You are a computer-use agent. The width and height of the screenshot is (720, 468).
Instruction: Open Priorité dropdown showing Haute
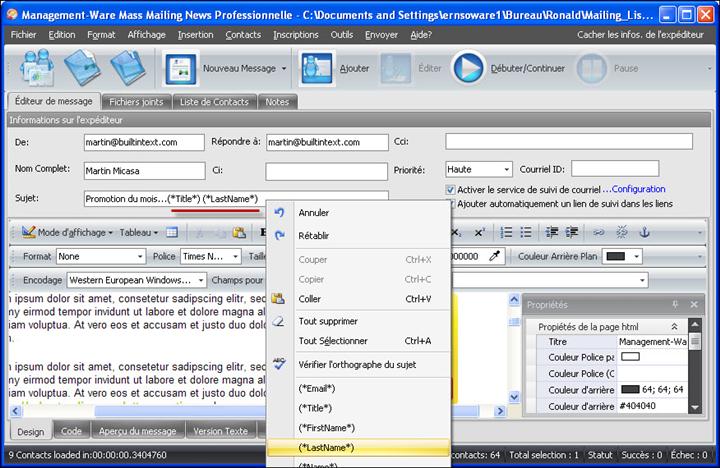click(x=478, y=169)
